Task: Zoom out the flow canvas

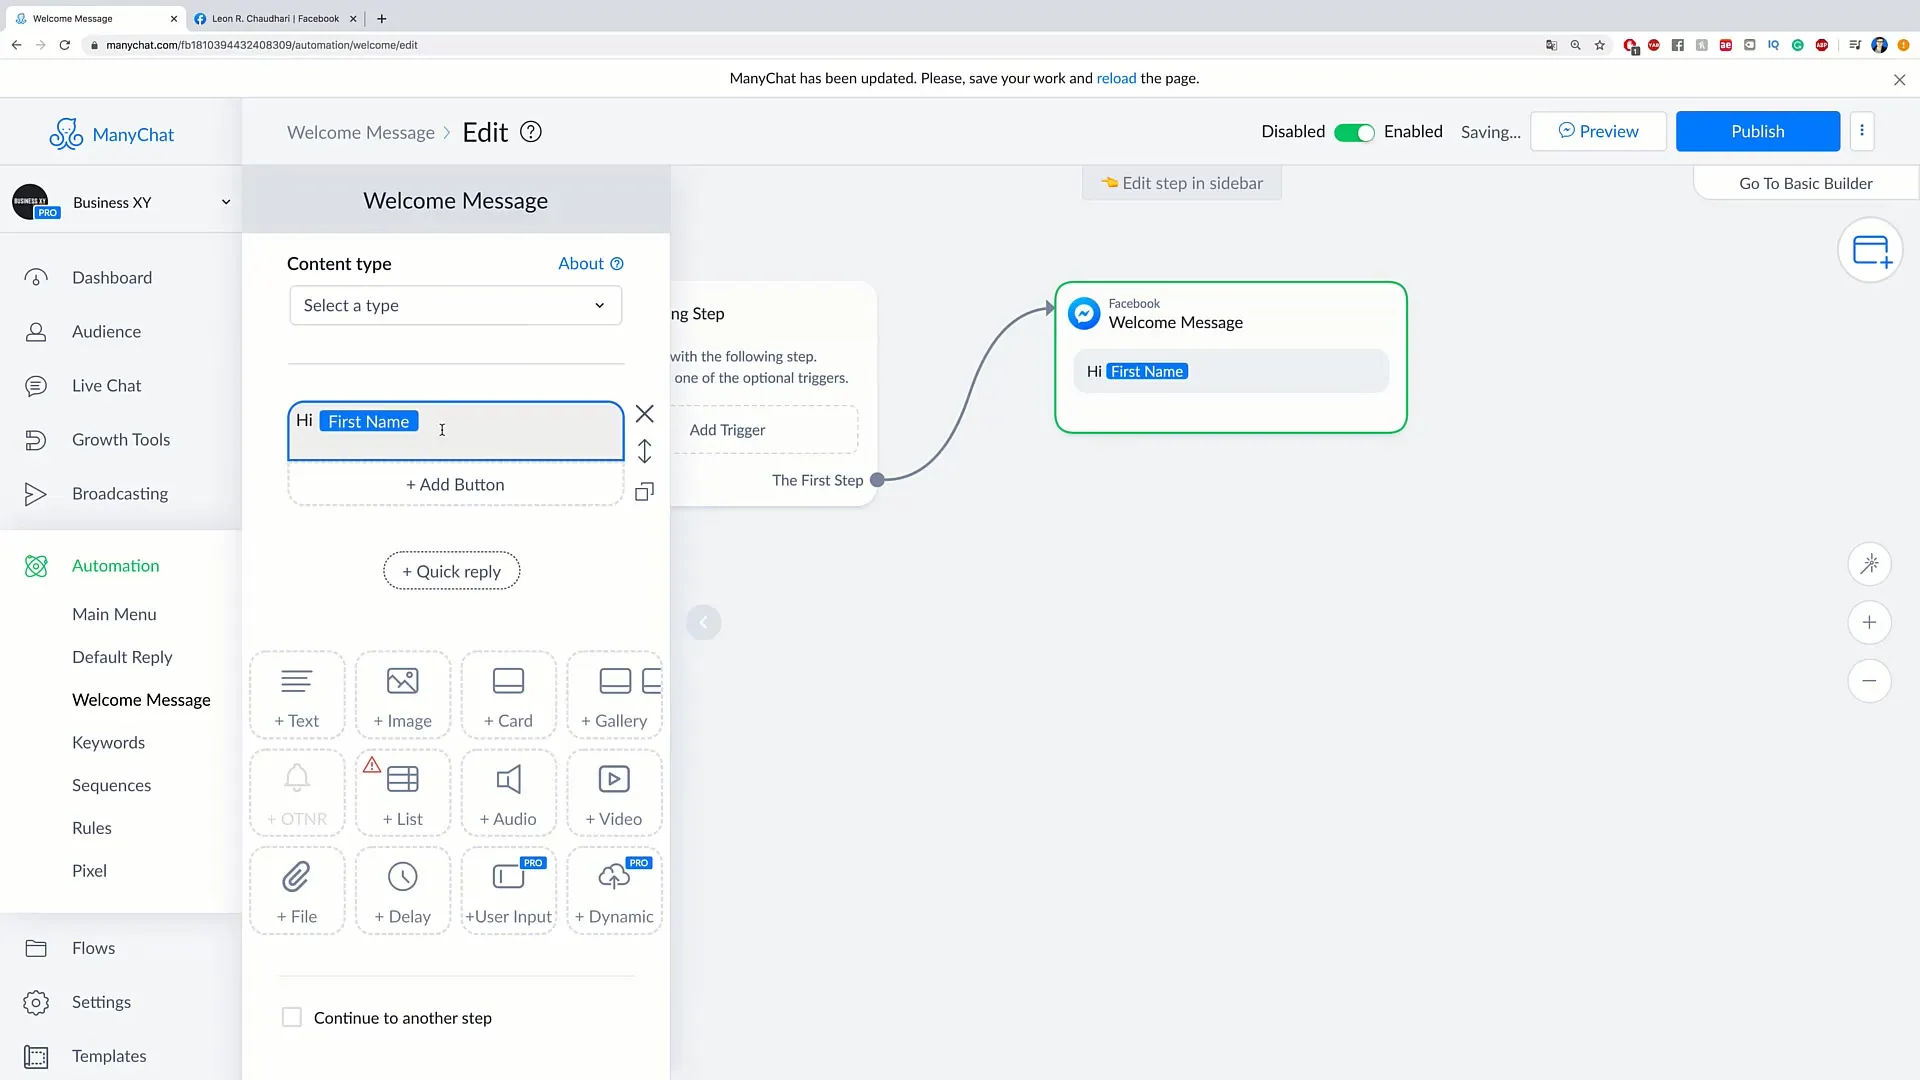Action: 1869,681
